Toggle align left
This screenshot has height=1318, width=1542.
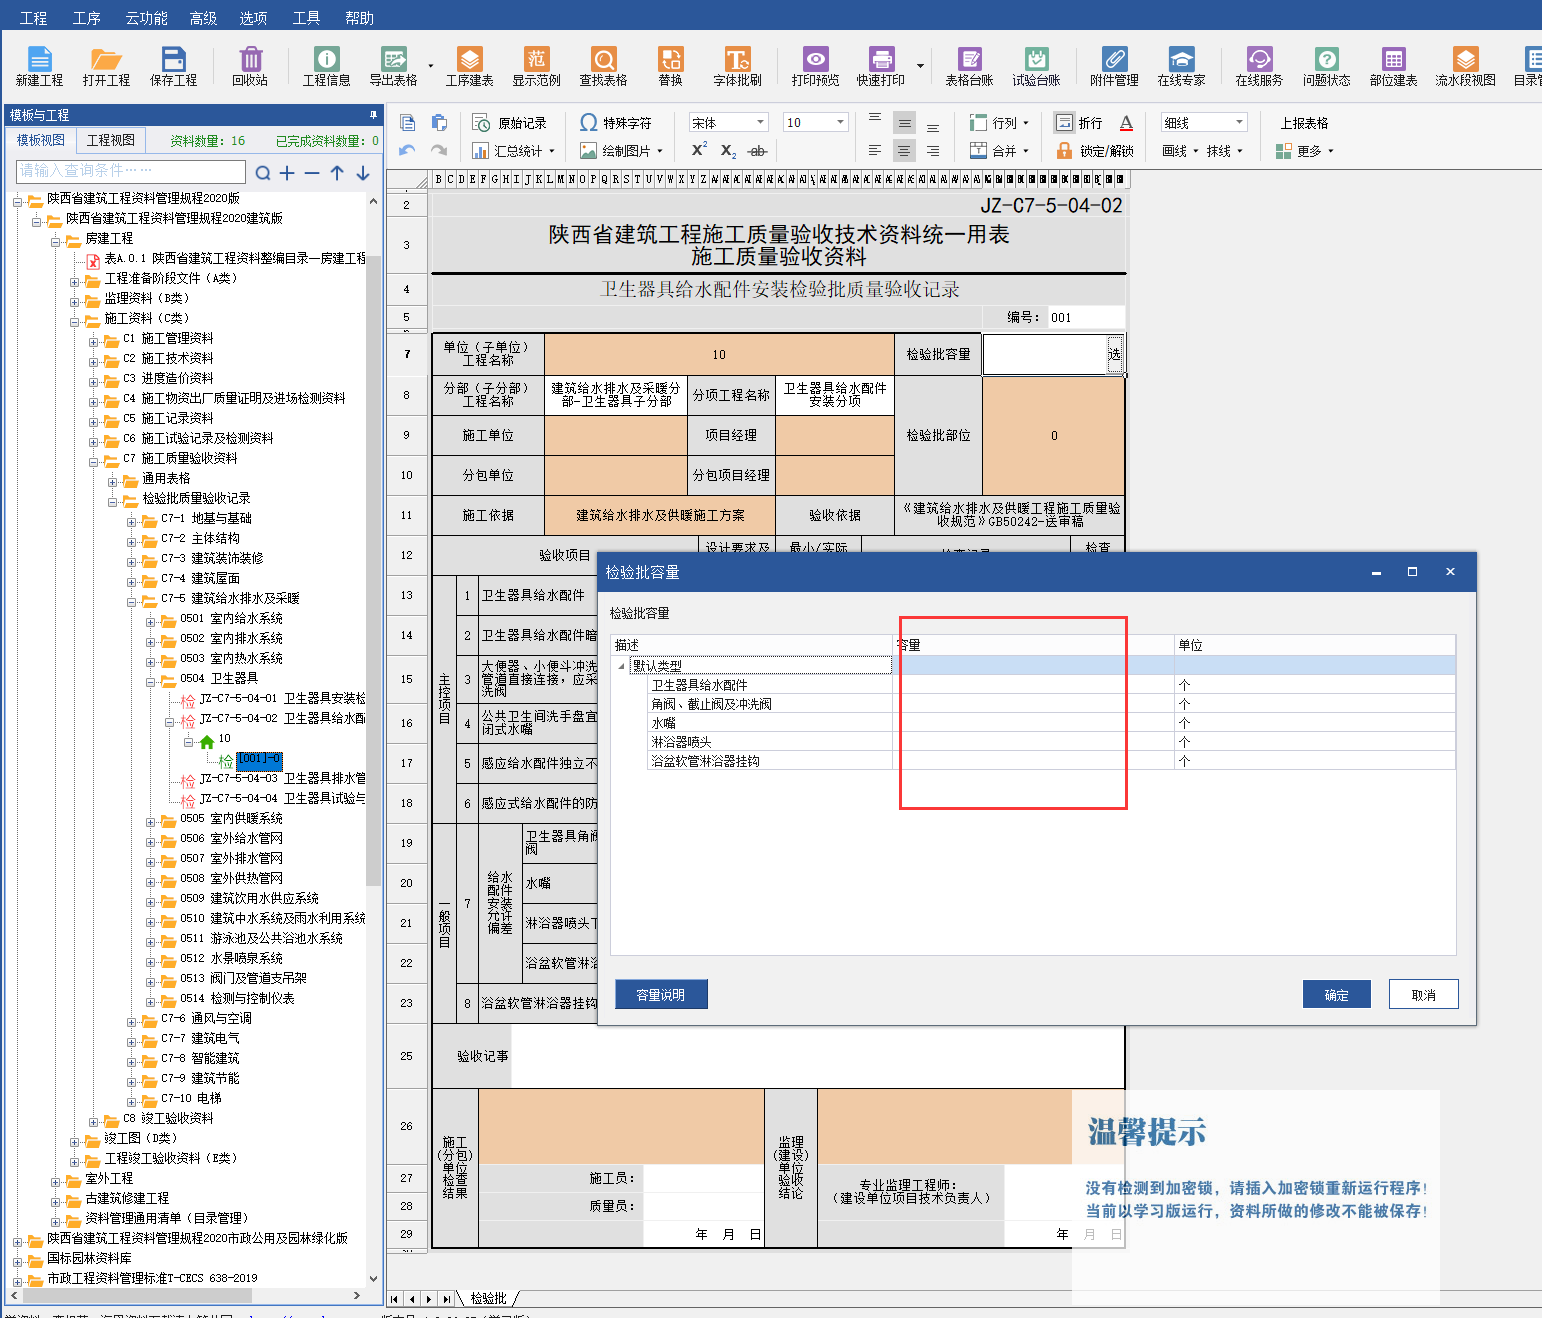[875, 150]
